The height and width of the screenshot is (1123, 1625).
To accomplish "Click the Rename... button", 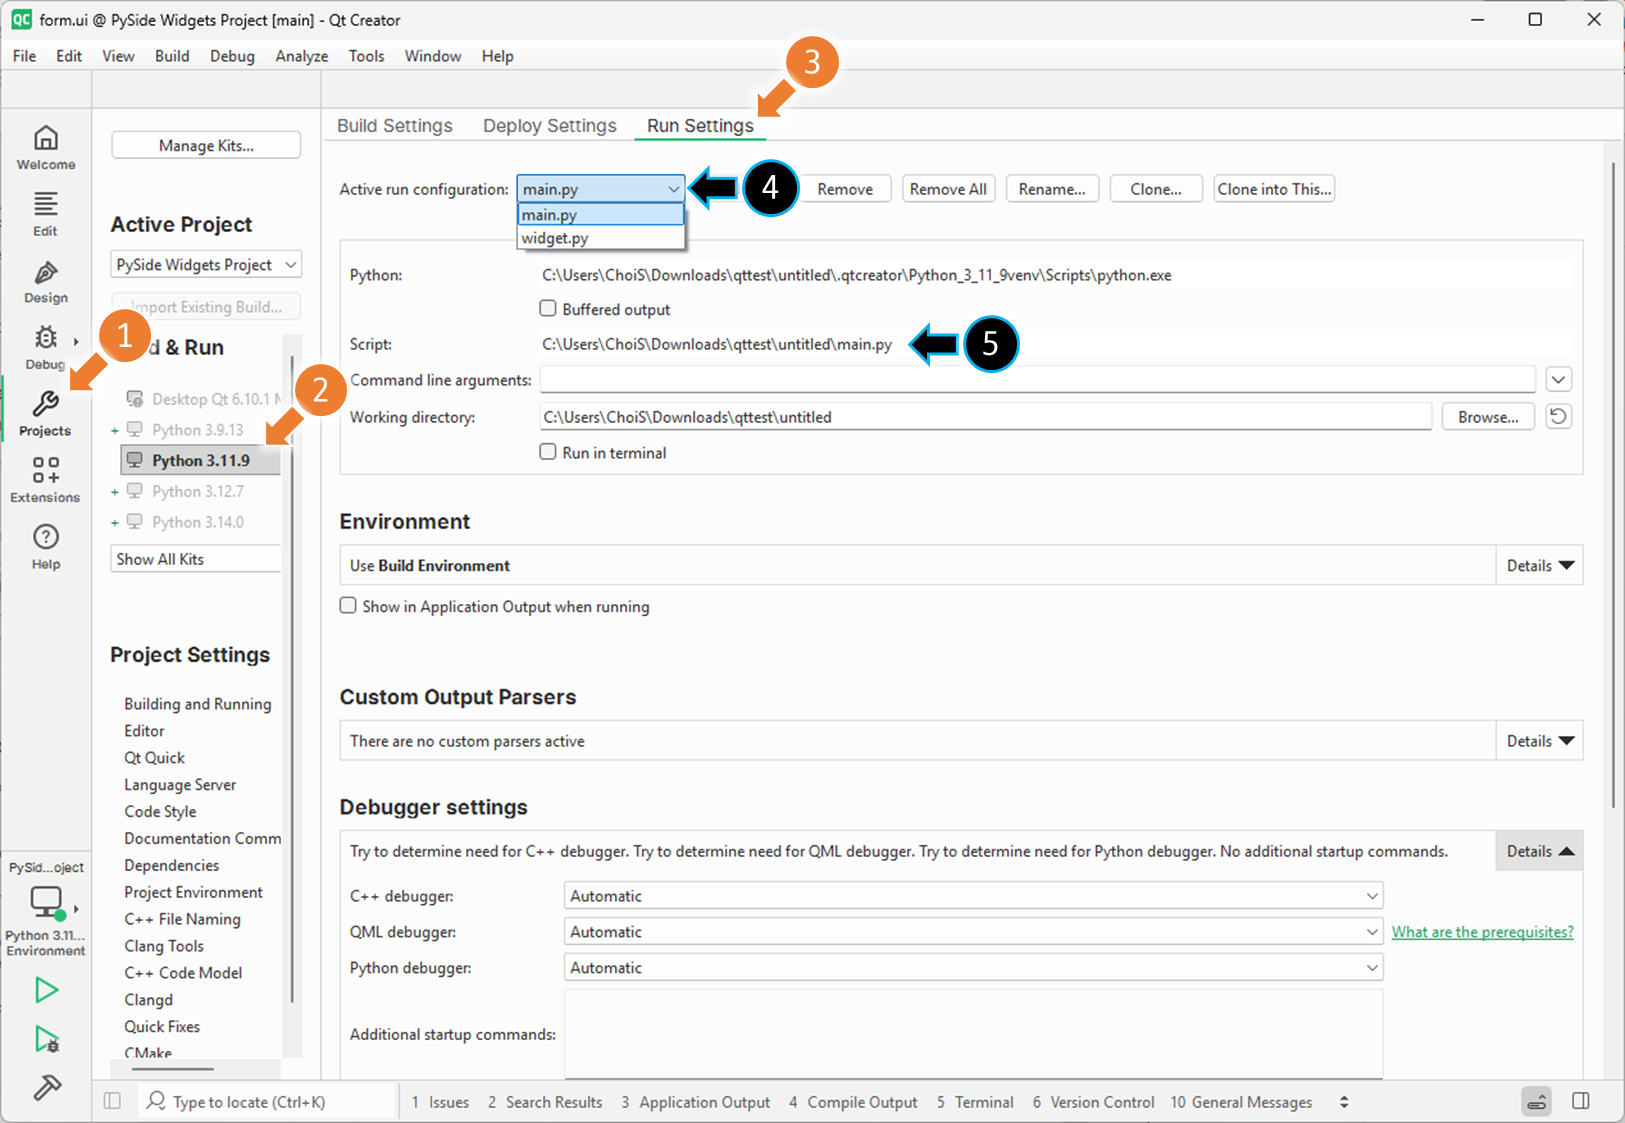I will tap(1052, 189).
